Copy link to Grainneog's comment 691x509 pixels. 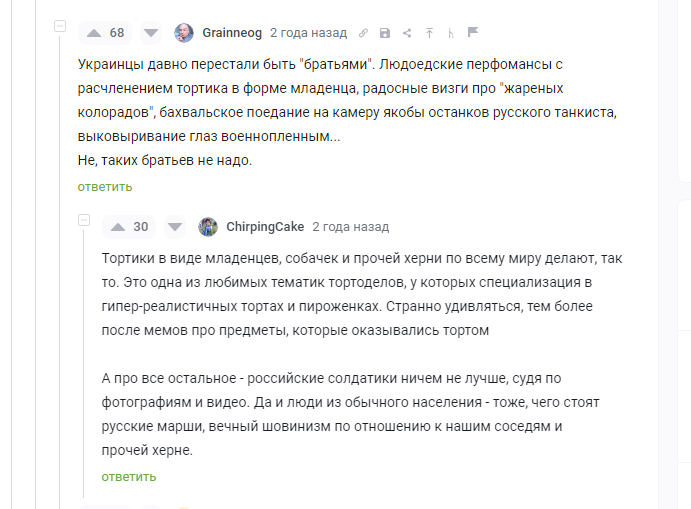(363, 33)
